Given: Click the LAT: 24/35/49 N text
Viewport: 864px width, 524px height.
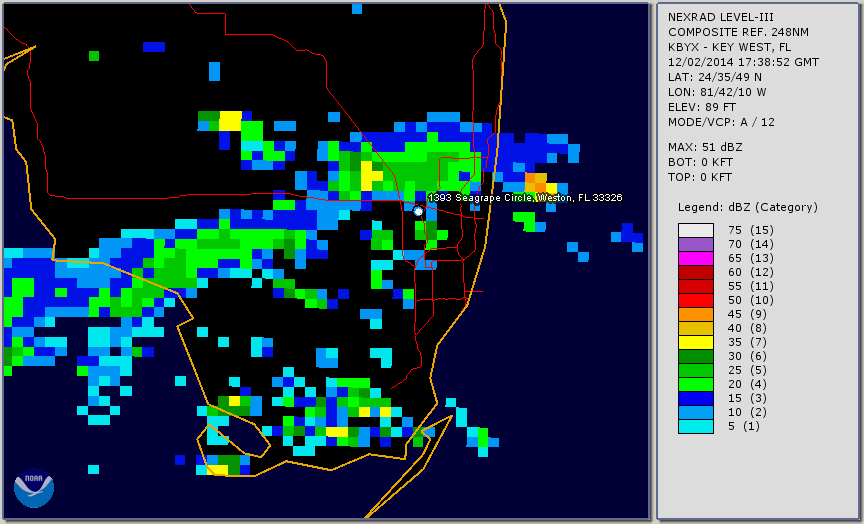Looking at the screenshot, I should [x=715, y=77].
